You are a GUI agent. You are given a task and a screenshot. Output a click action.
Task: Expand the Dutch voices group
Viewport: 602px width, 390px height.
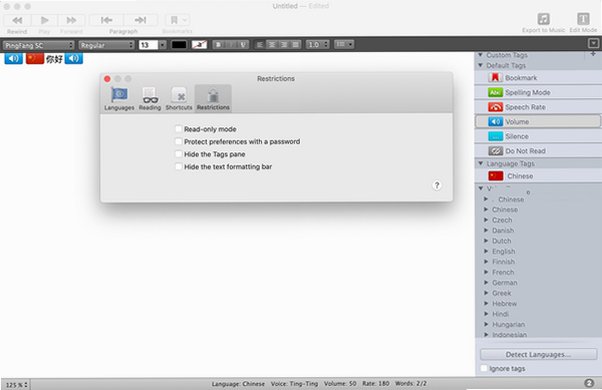(486, 241)
